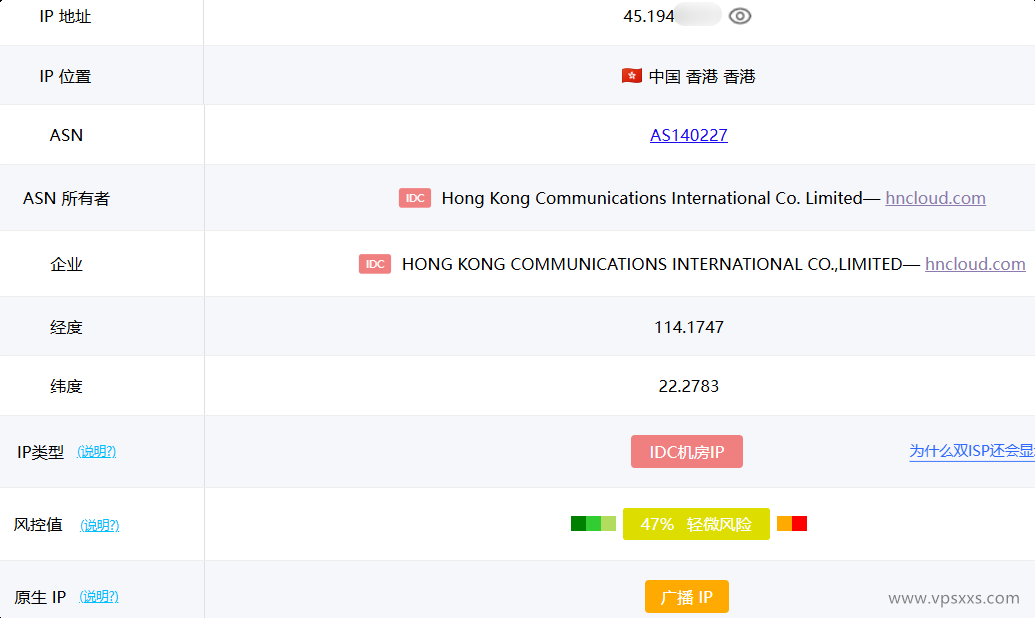This screenshot has height=618, width=1035.
Task: Click the Hong Kong flag icon
Action: click(x=630, y=75)
